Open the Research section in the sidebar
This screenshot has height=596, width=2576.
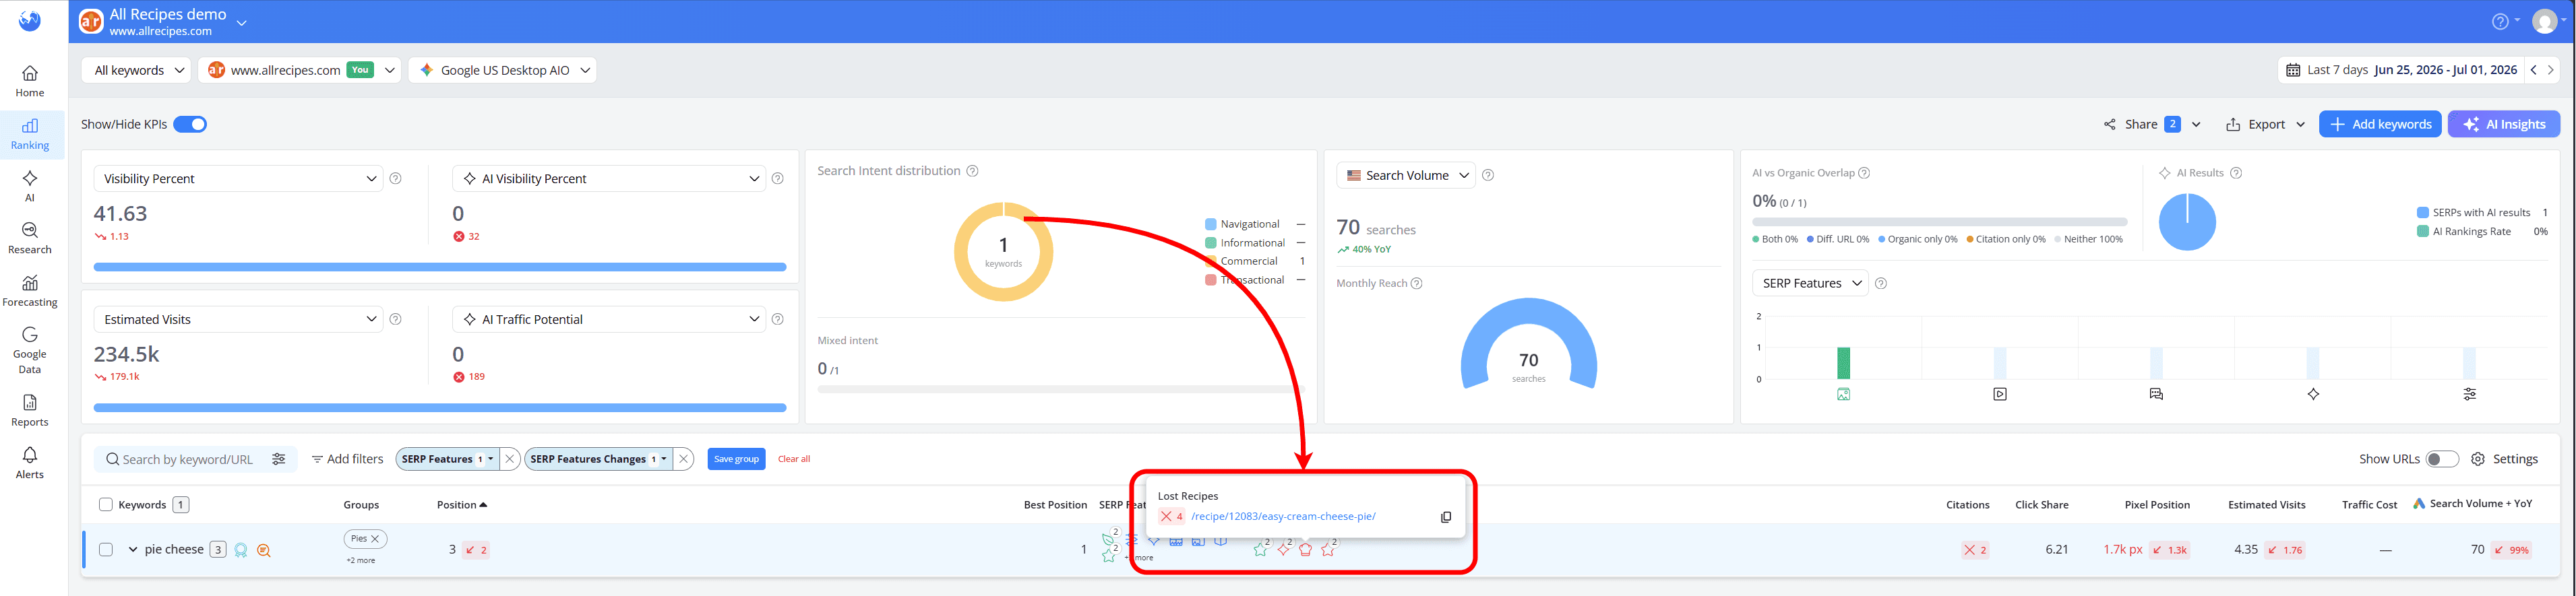pyautogui.click(x=30, y=238)
